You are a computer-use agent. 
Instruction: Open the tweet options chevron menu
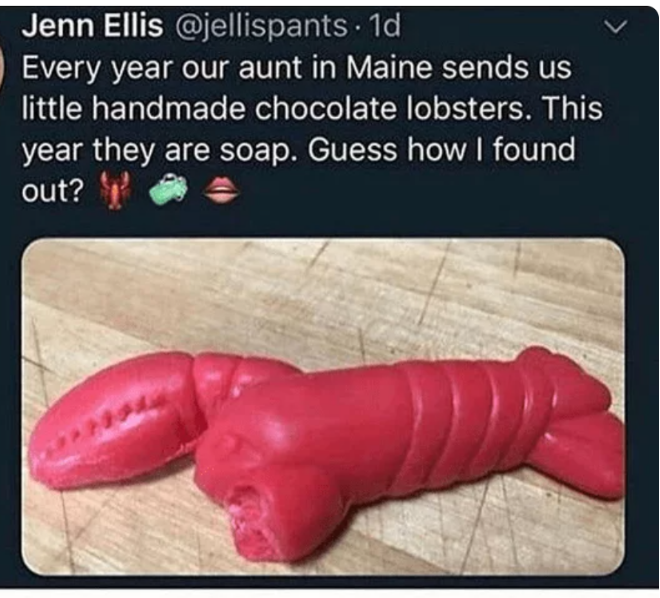(616, 27)
